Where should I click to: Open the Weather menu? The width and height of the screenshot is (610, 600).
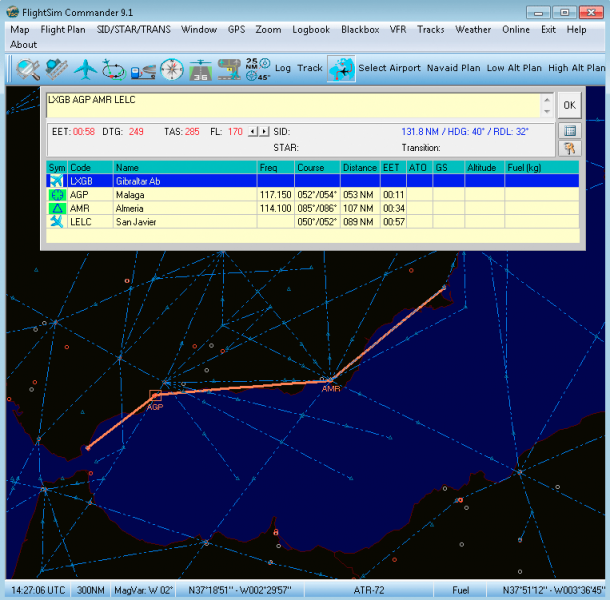tap(473, 30)
